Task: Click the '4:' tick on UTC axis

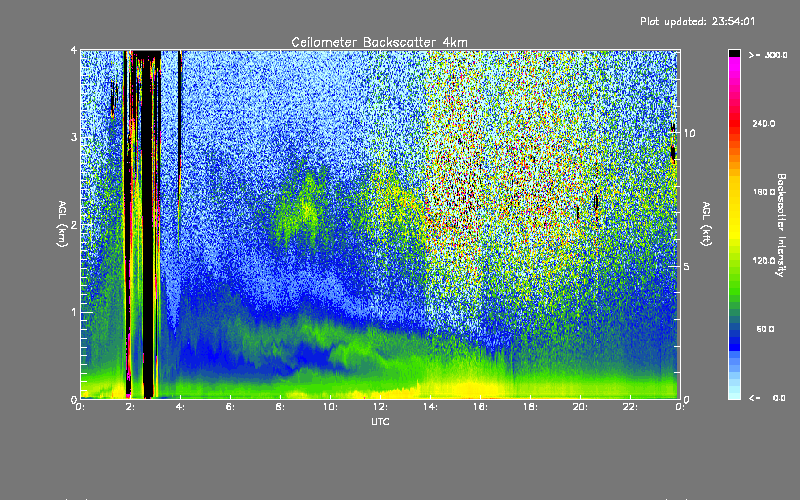Action: coord(181,407)
